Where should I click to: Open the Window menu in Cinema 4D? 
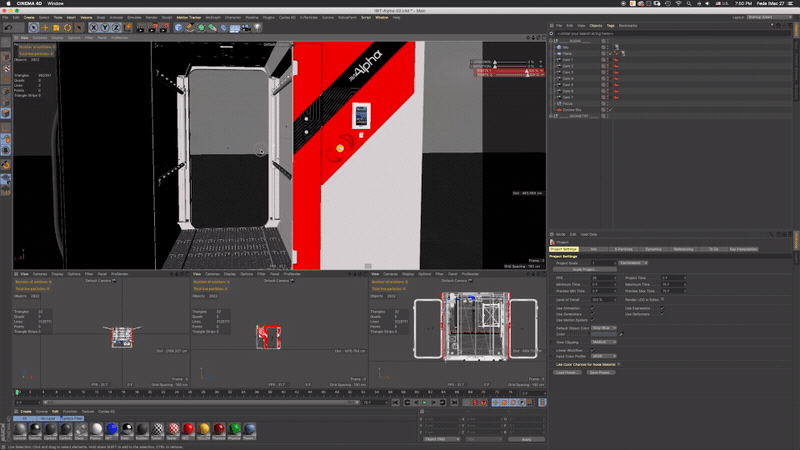(382, 17)
